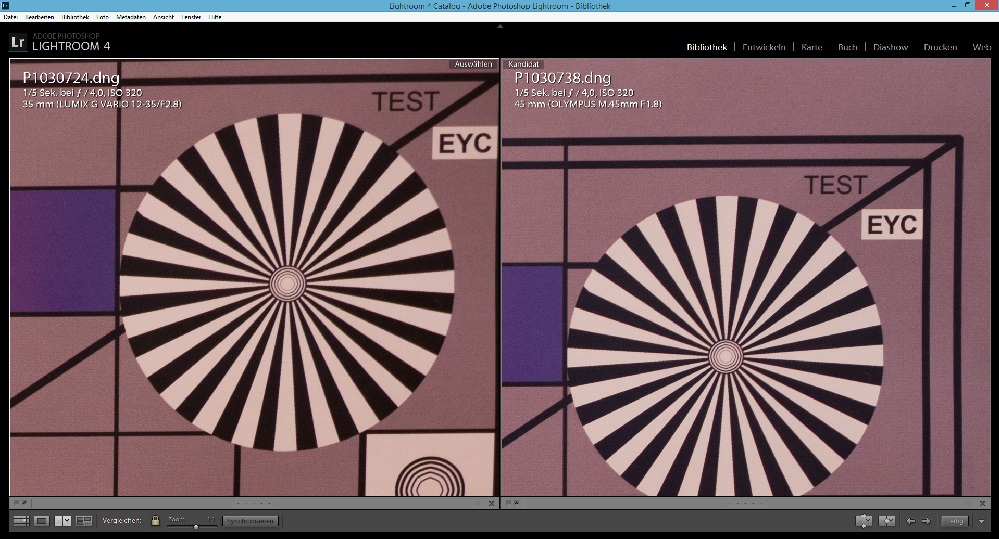Select the Compare view XY icon

click(63, 521)
